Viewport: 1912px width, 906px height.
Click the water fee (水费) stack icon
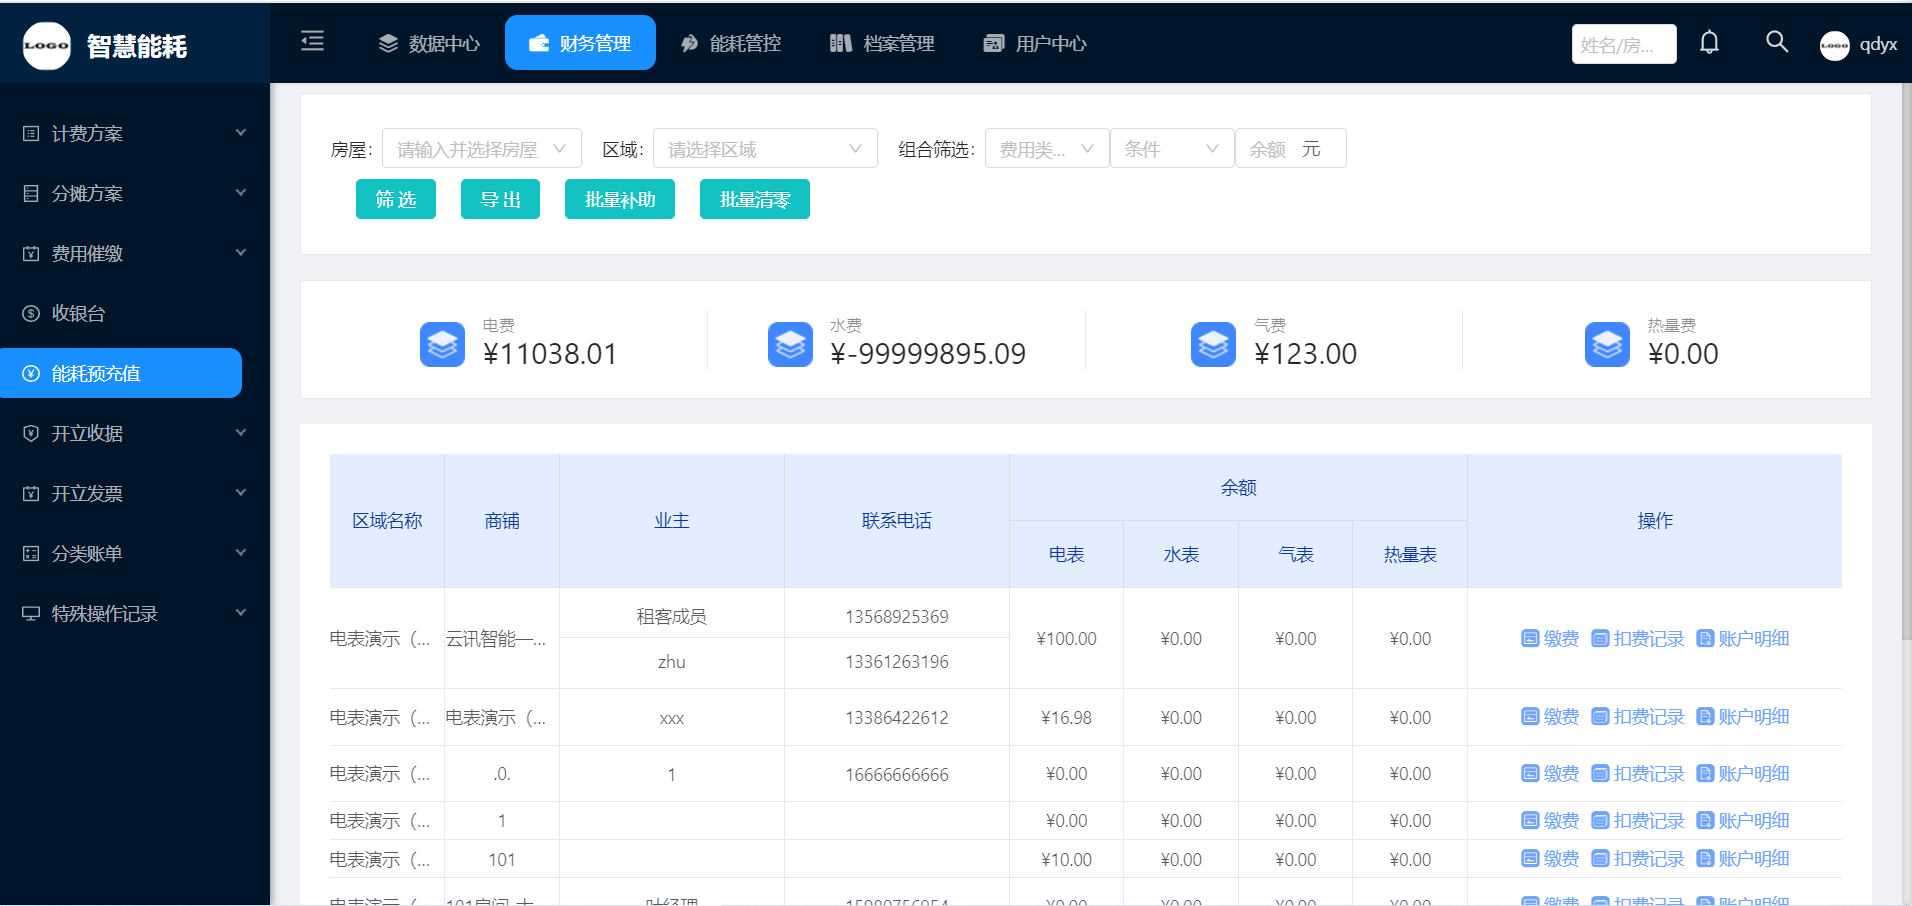coord(790,345)
